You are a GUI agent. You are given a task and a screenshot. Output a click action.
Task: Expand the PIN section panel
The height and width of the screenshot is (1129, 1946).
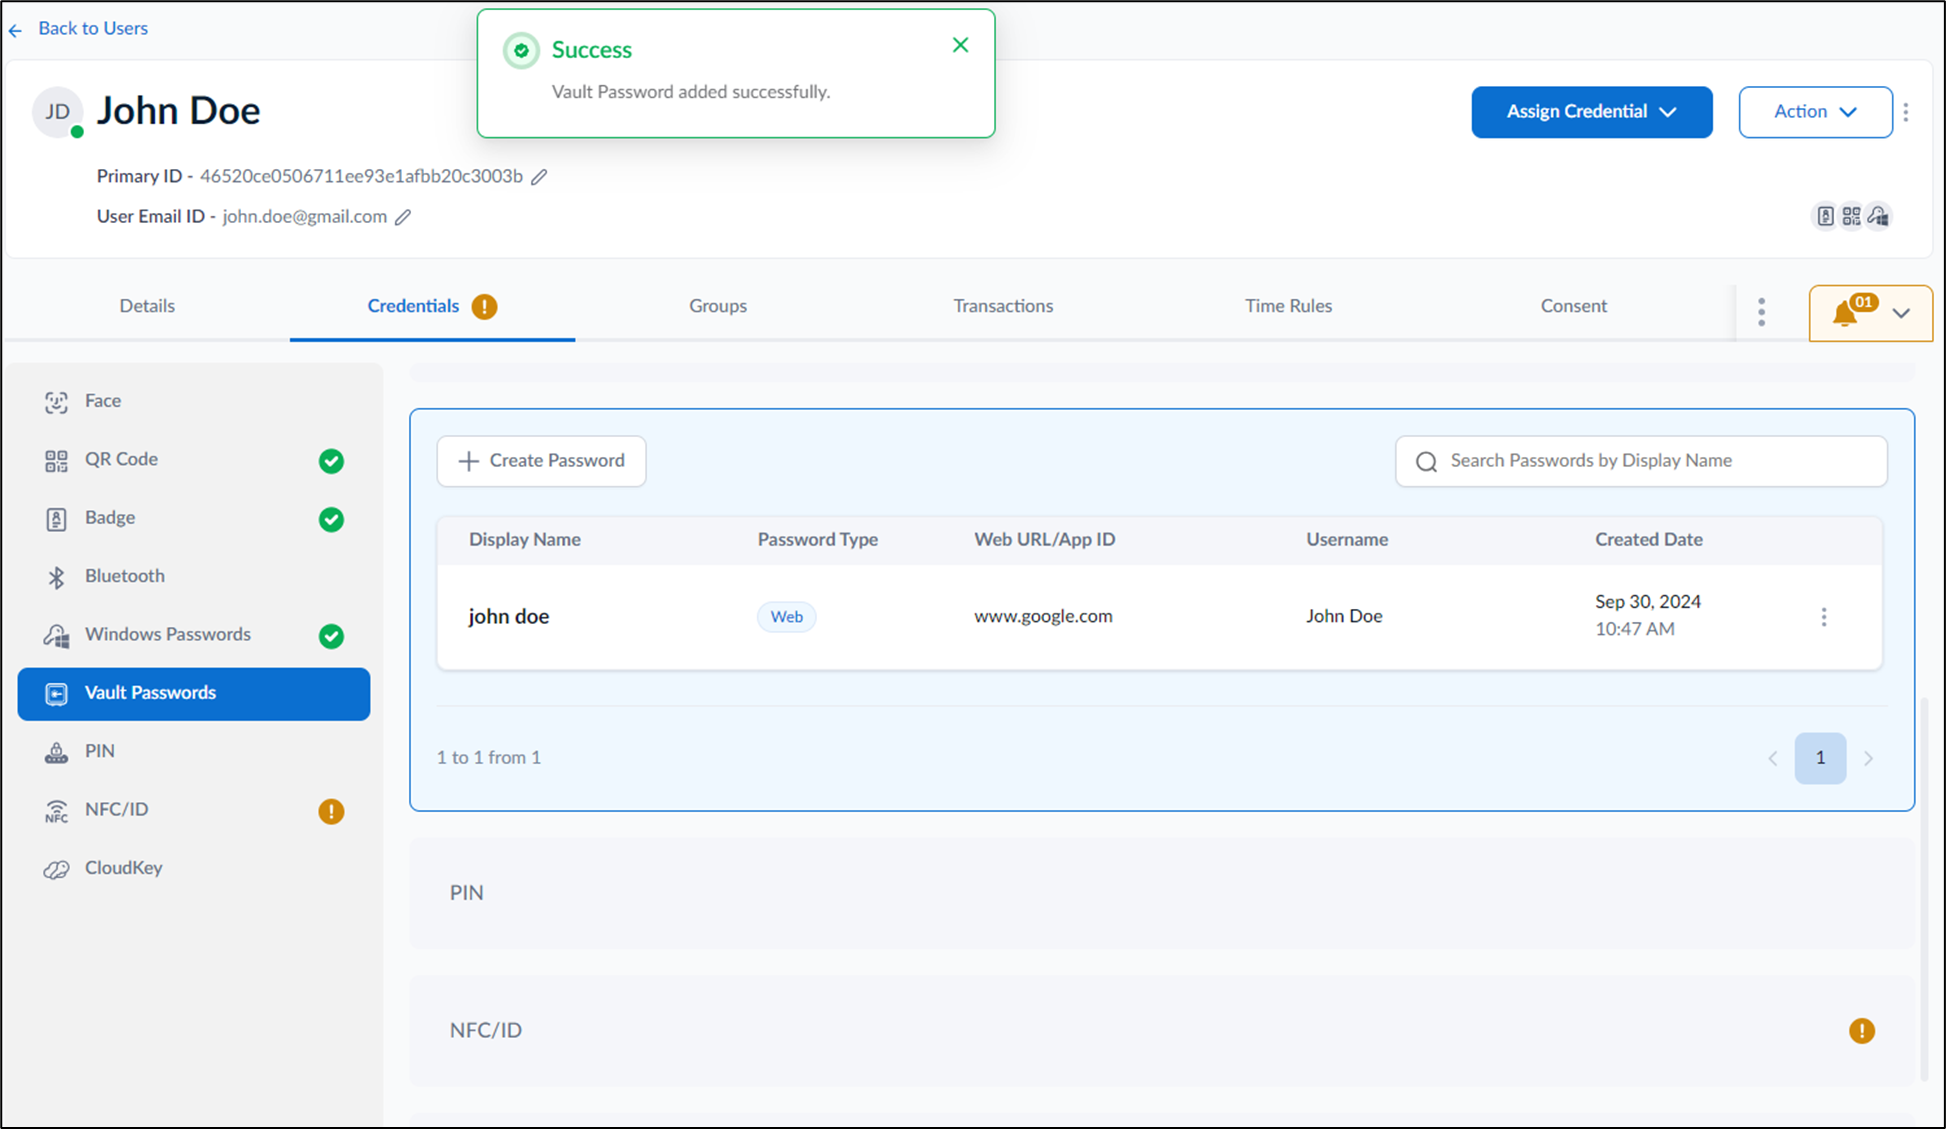[1162, 893]
